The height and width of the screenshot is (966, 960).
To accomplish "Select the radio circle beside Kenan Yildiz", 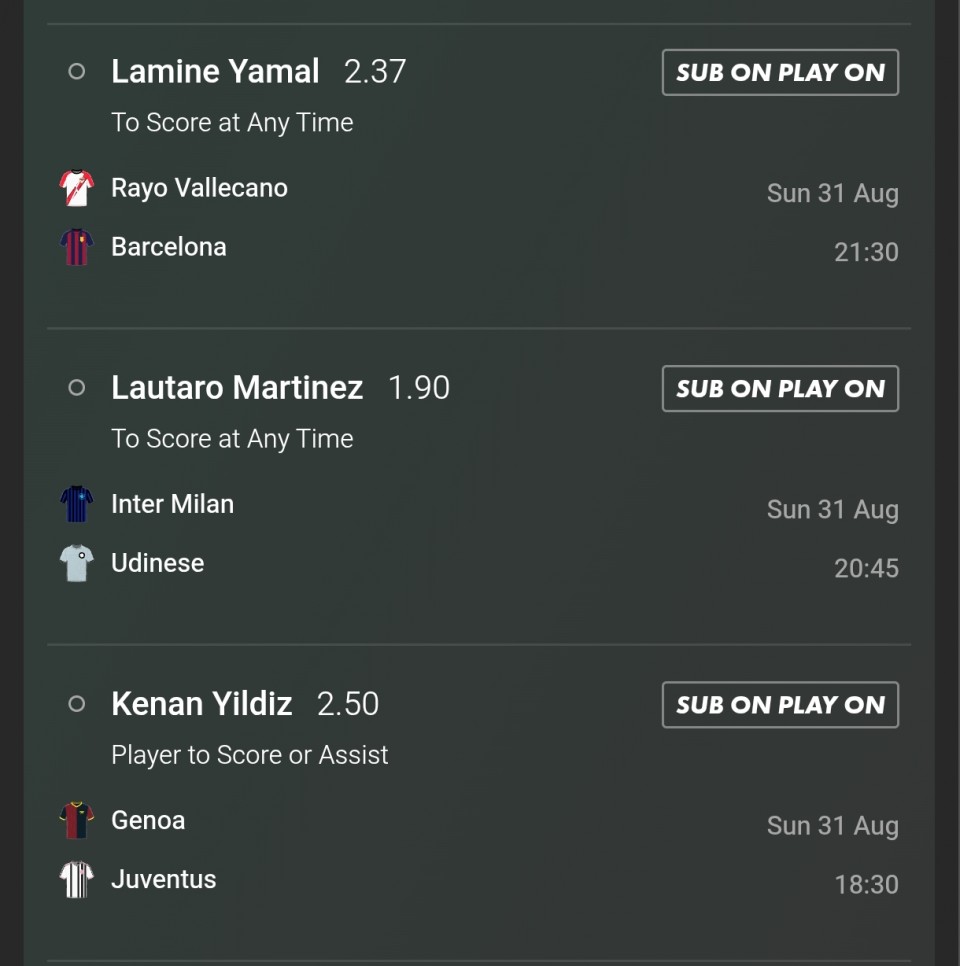I will coord(76,704).
